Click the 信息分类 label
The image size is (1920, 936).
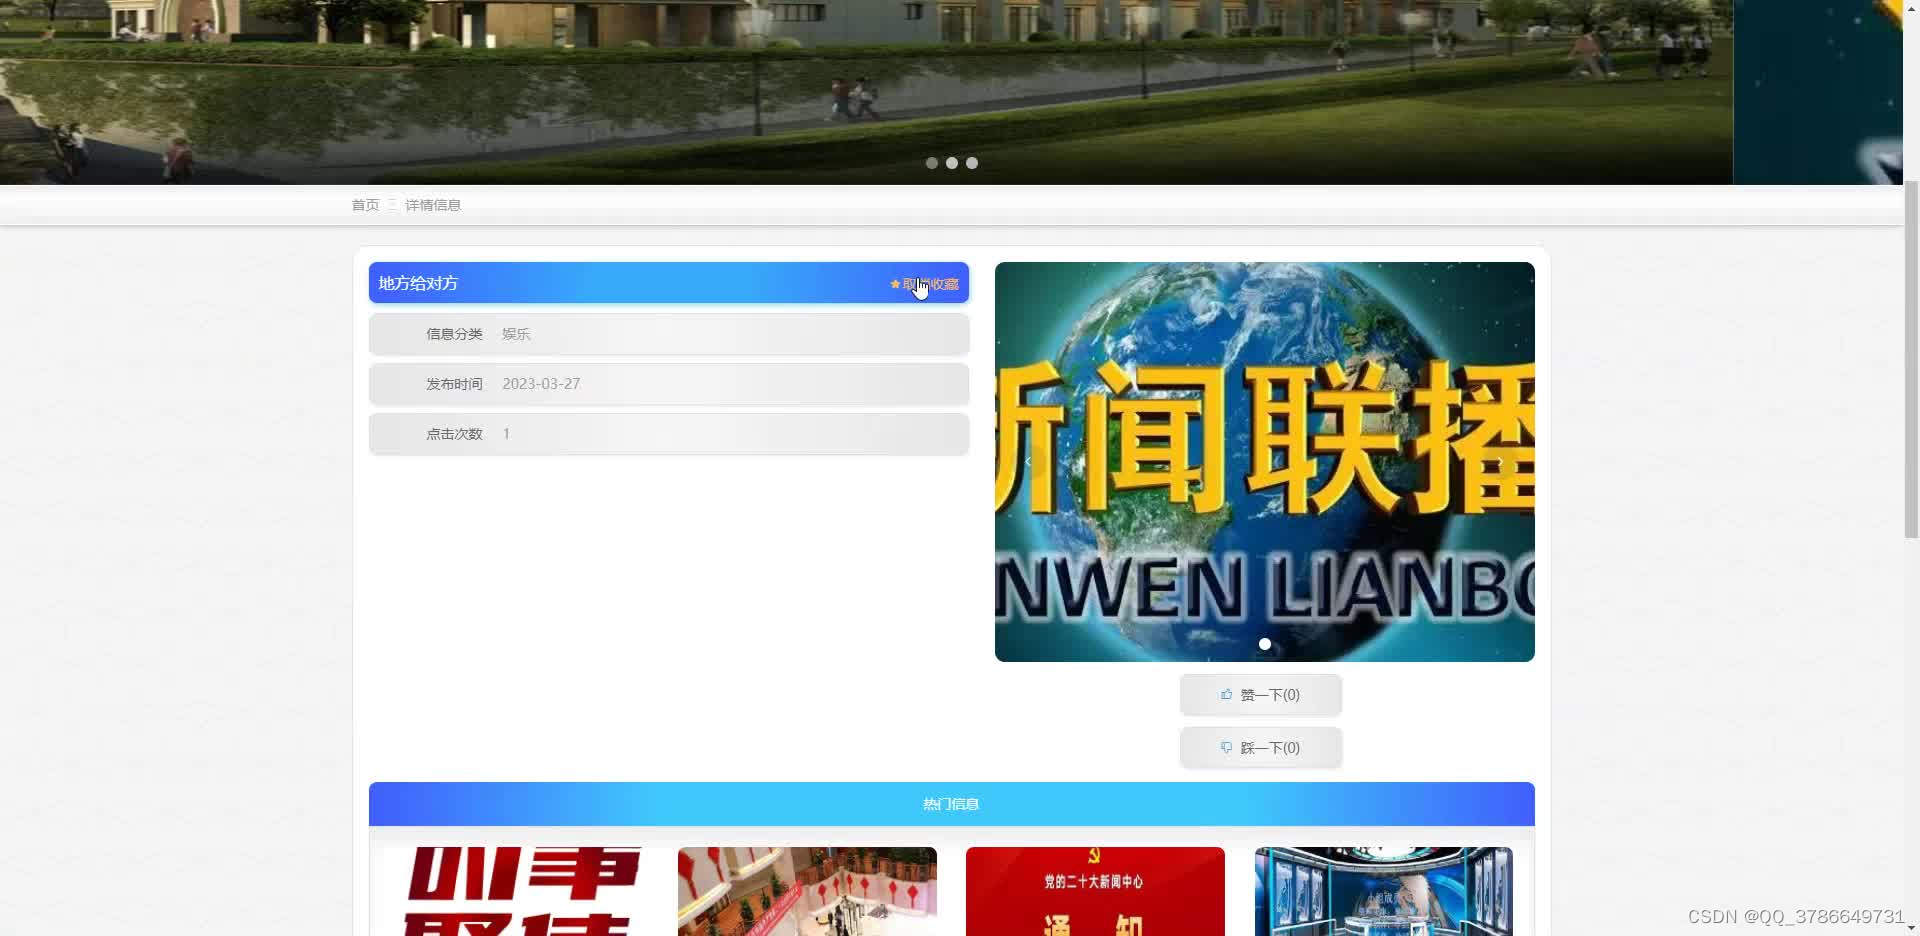[454, 334]
